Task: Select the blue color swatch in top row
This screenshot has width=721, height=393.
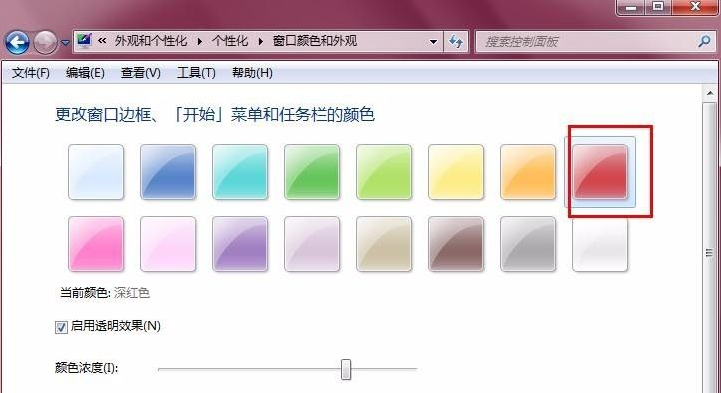Action: coord(168,172)
